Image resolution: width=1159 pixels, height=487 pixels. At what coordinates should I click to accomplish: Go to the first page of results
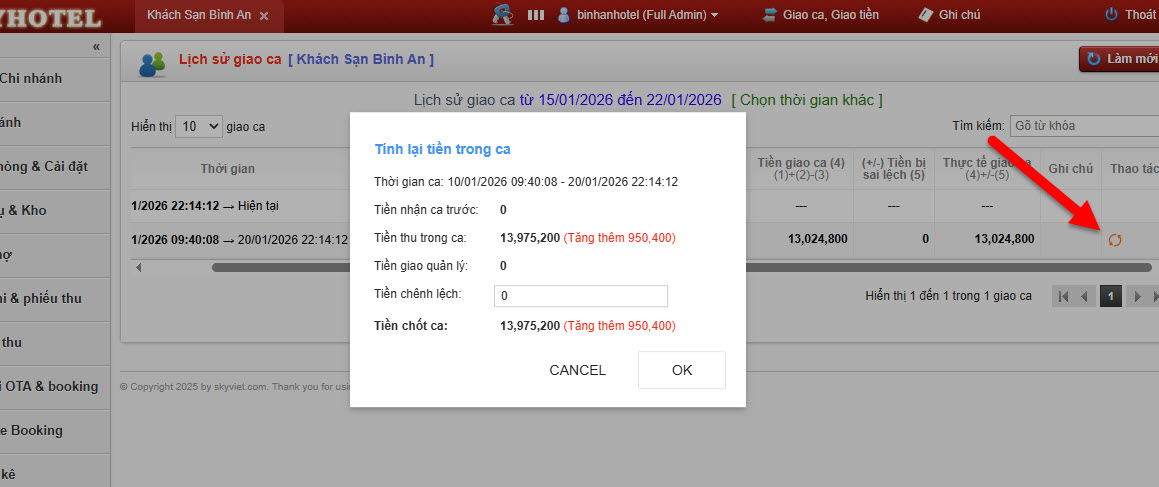tap(1063, 297)
